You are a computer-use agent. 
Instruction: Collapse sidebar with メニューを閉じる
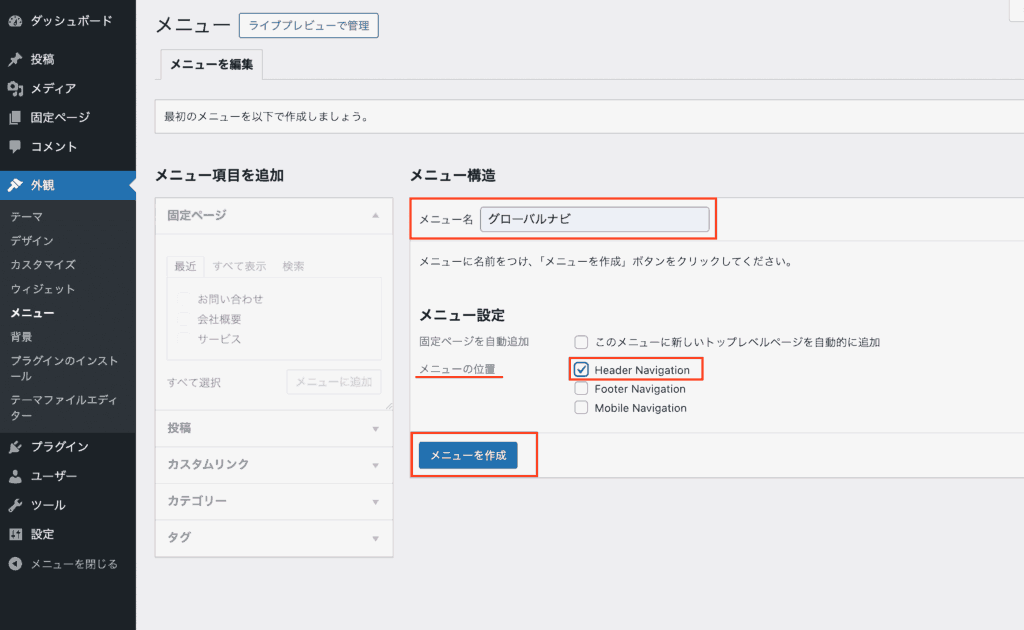73,564
